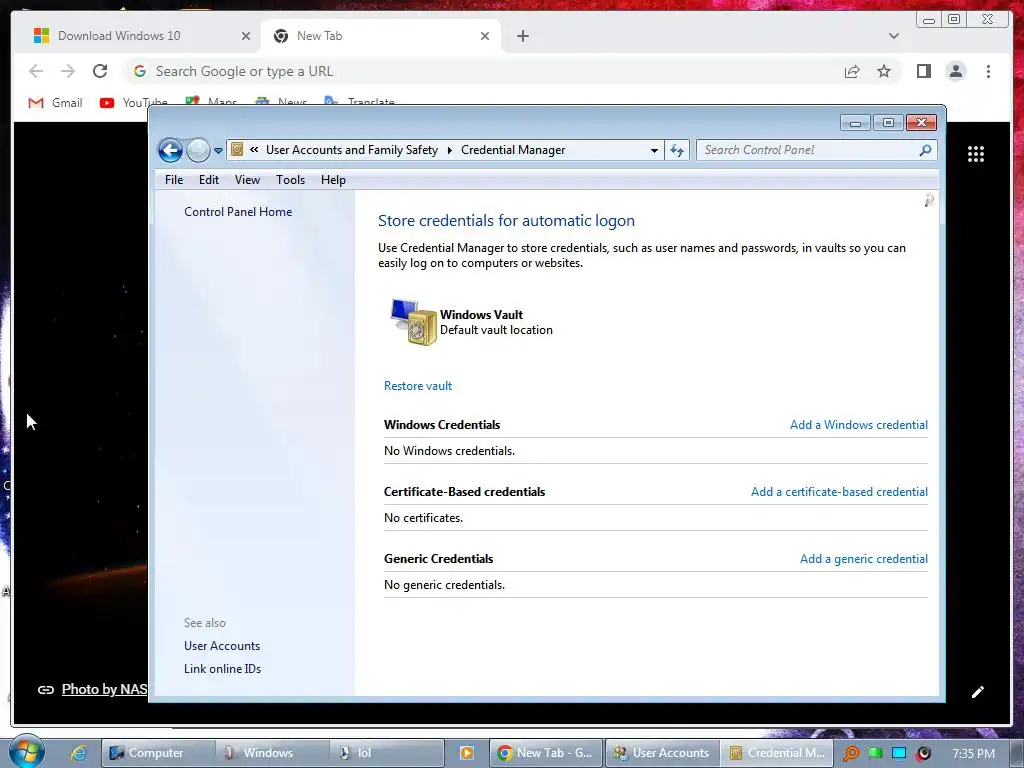1024x768 pixels.
Task: Switch to User Accounts taskbar button
Action: tap(662, 753)
